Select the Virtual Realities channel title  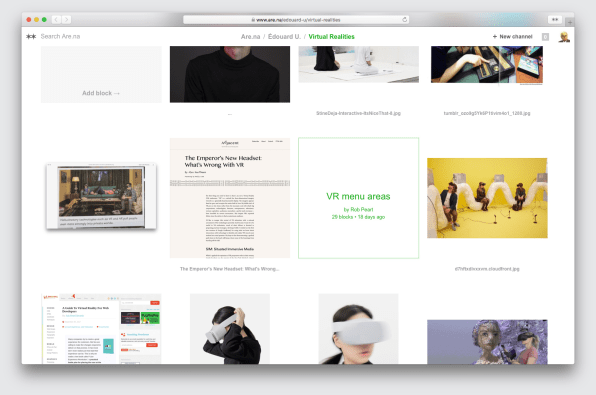[x=331, y=36]
